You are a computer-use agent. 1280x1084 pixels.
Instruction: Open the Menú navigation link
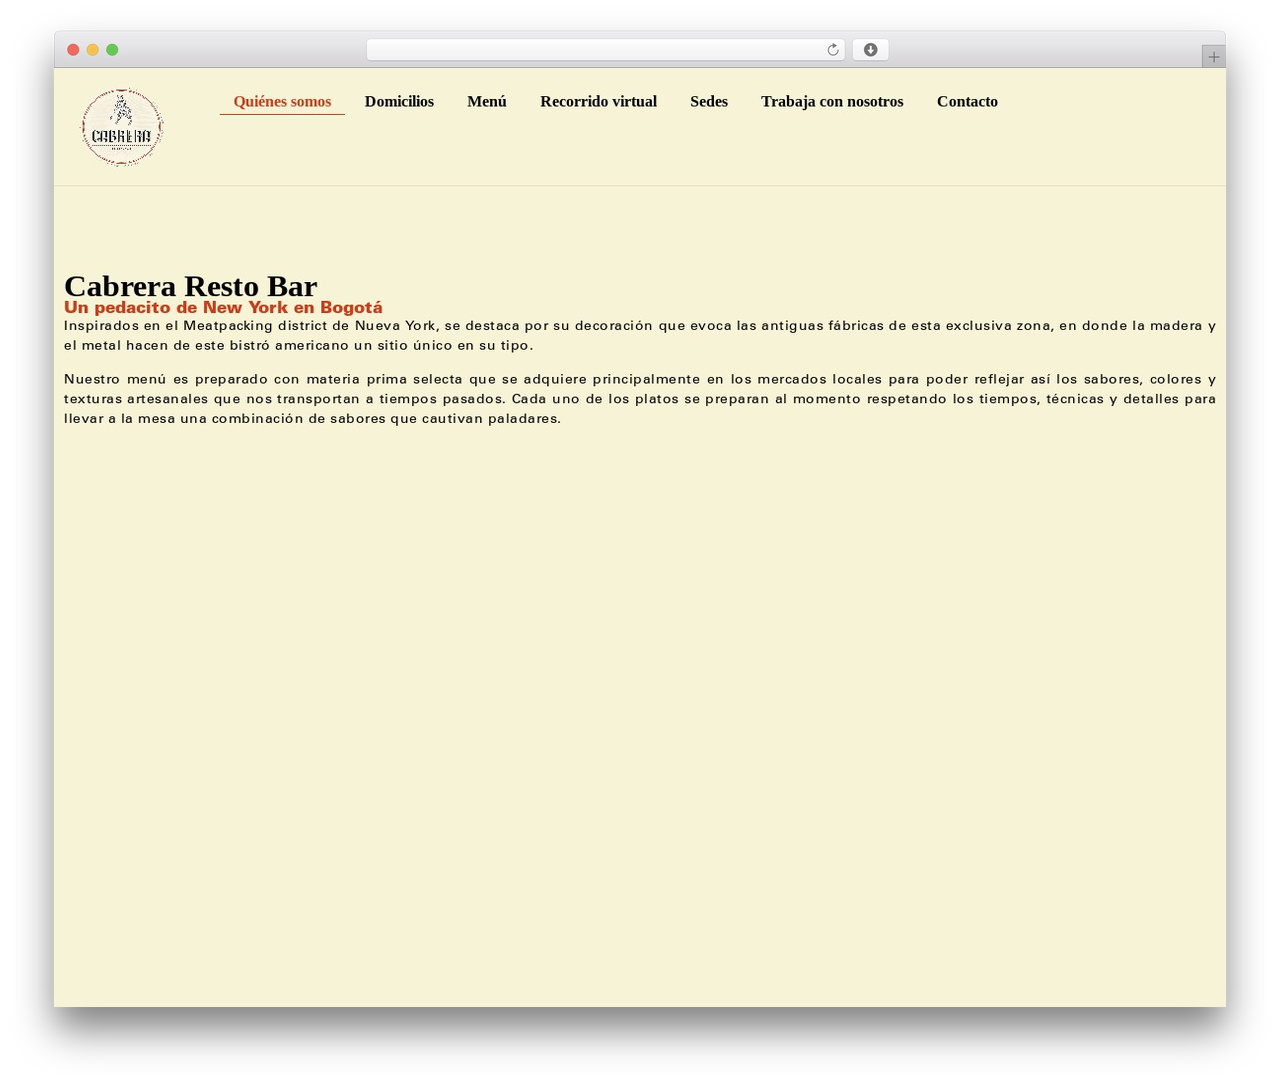pos(487,102)
